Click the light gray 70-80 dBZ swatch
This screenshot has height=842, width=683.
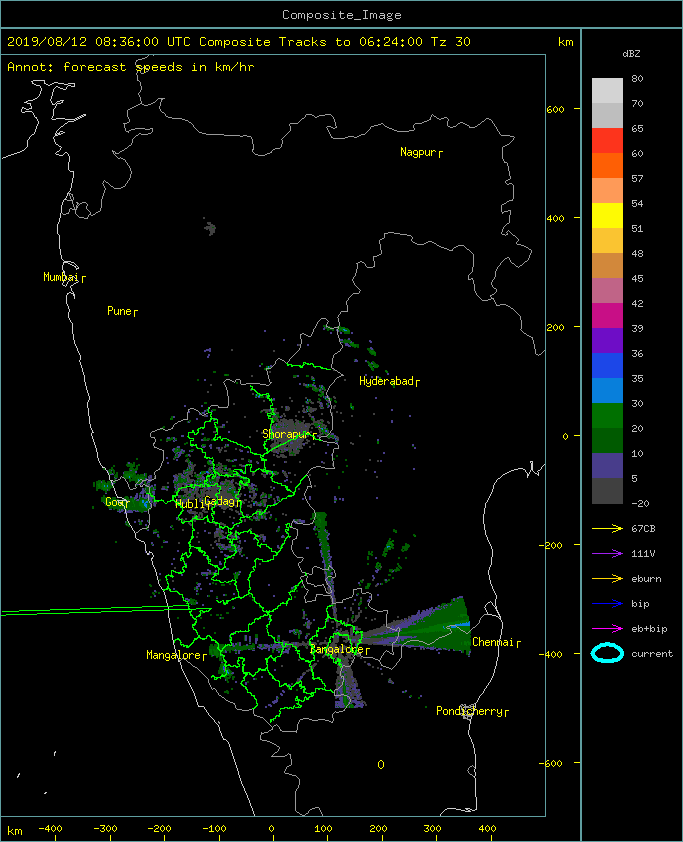(x=607, y=91)
